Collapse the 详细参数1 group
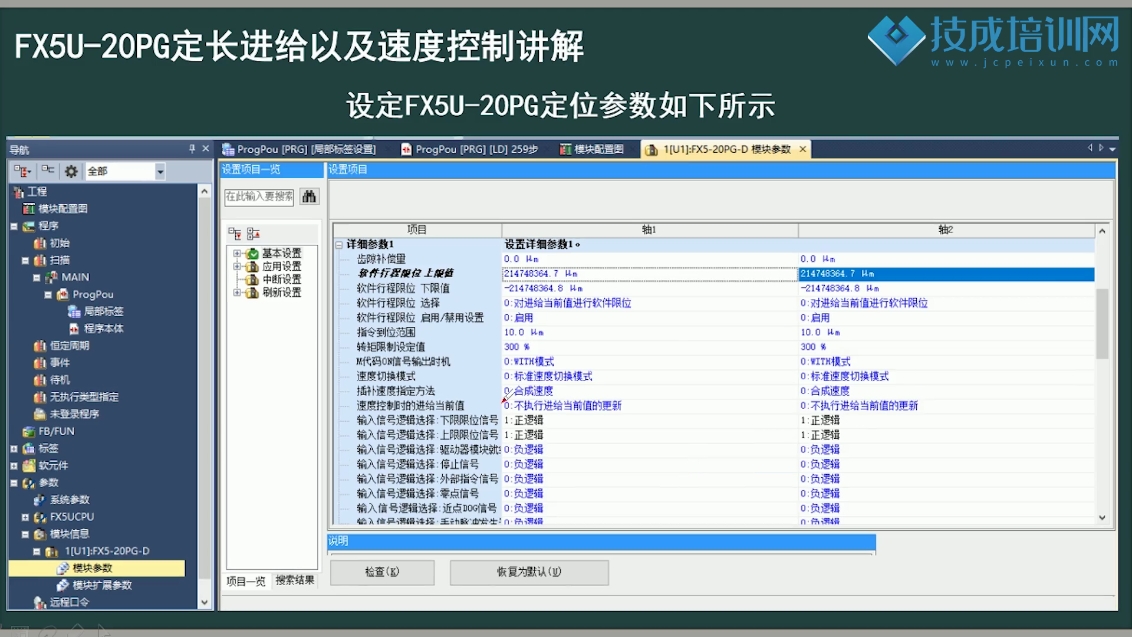1132x637 pixels. tap(339, 245)
